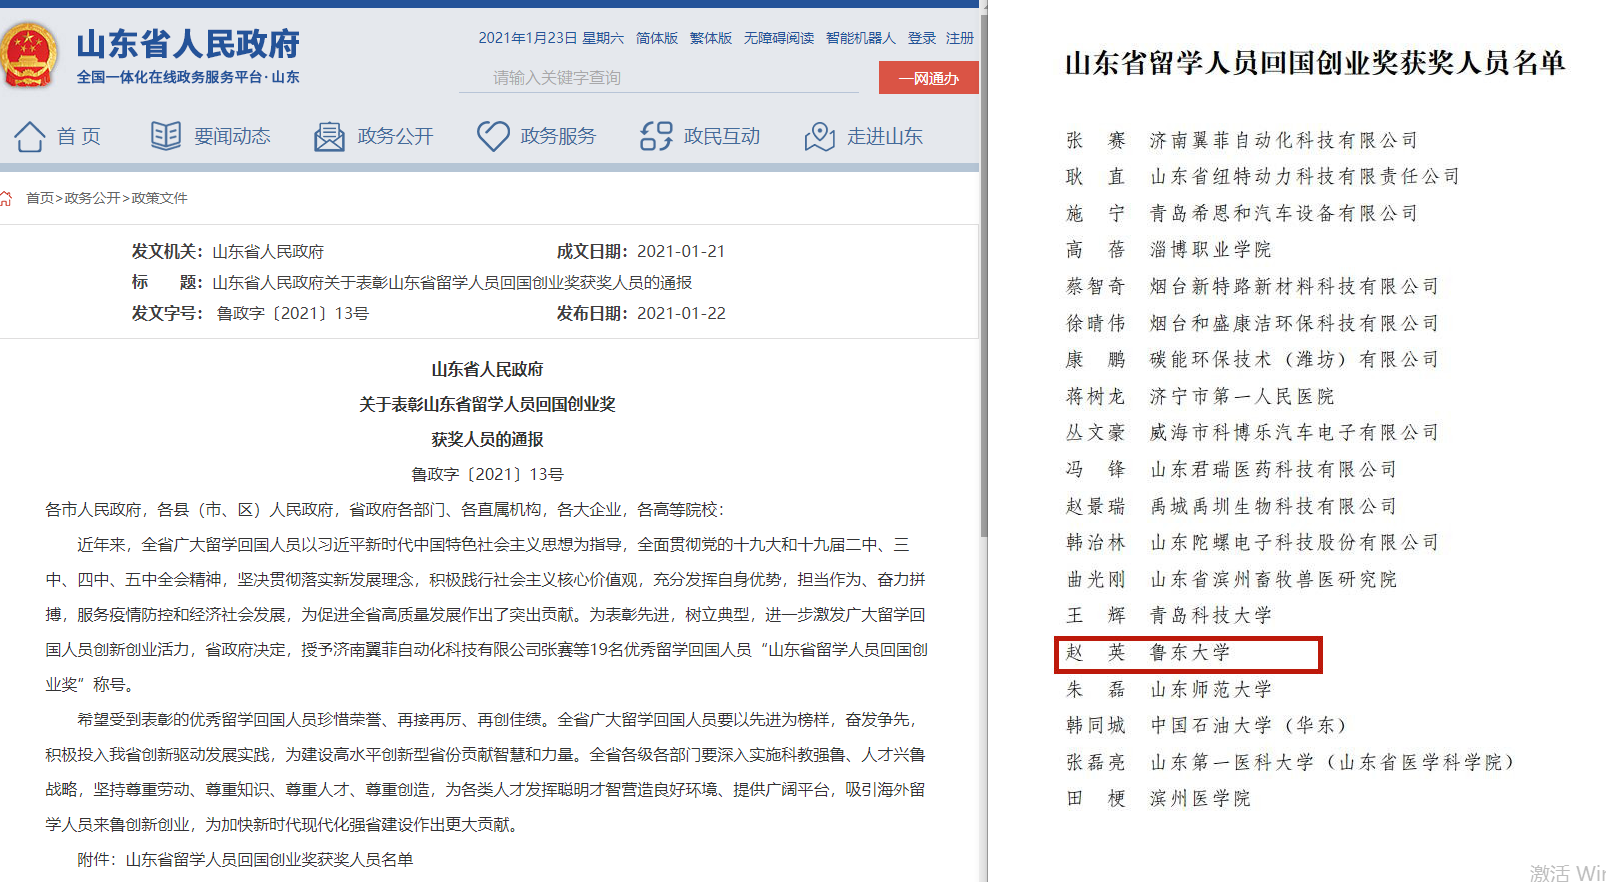Click the row 高蓓 淄博职业学院
Viewport: 1606px width, 882px height.
click(1168, 250)
